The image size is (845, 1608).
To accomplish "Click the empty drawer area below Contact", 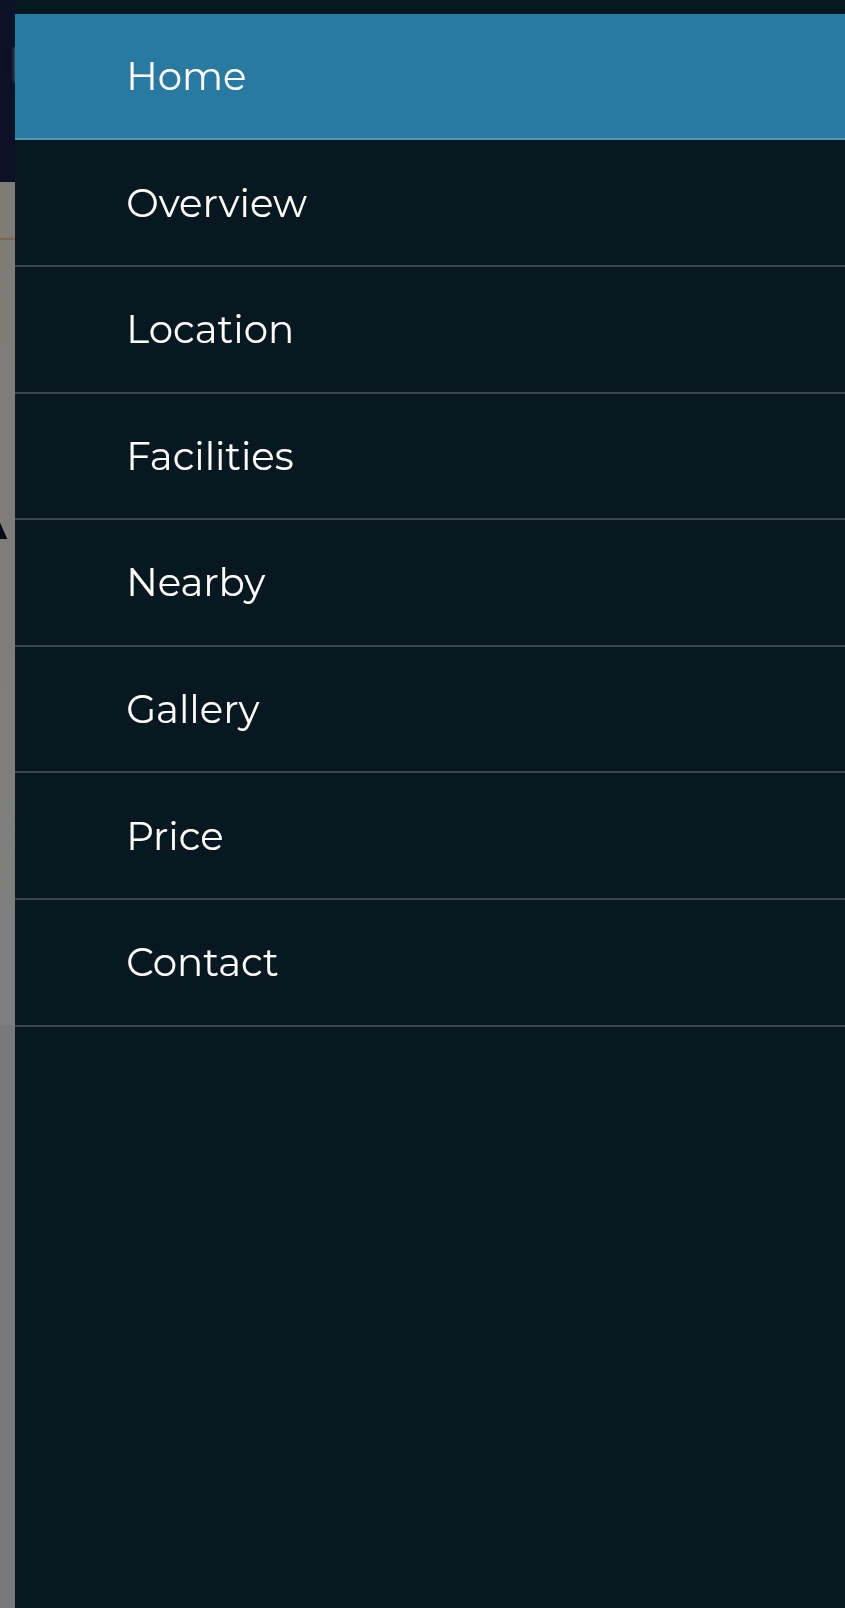I will [x=430, y=1300].
